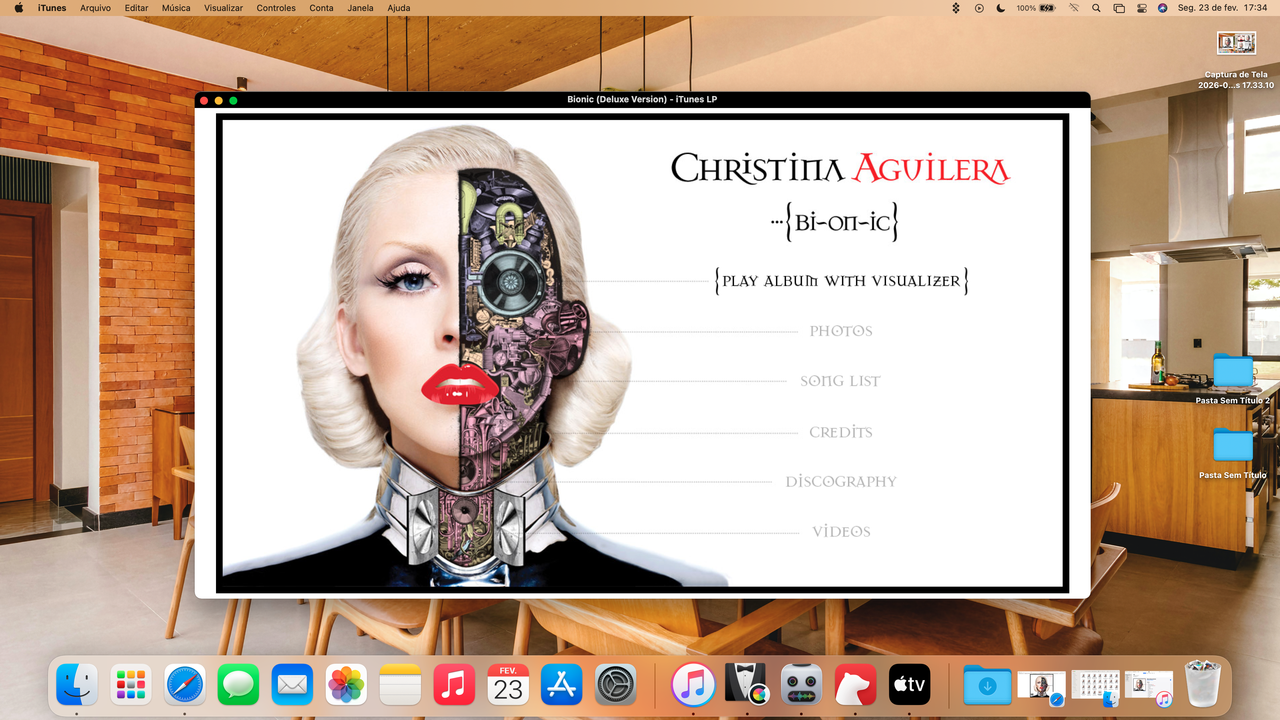Image resolution: width=1280 pixels, height=720 pixels.
Task: Open the Ajuda menu
Action: click(398, 8)
